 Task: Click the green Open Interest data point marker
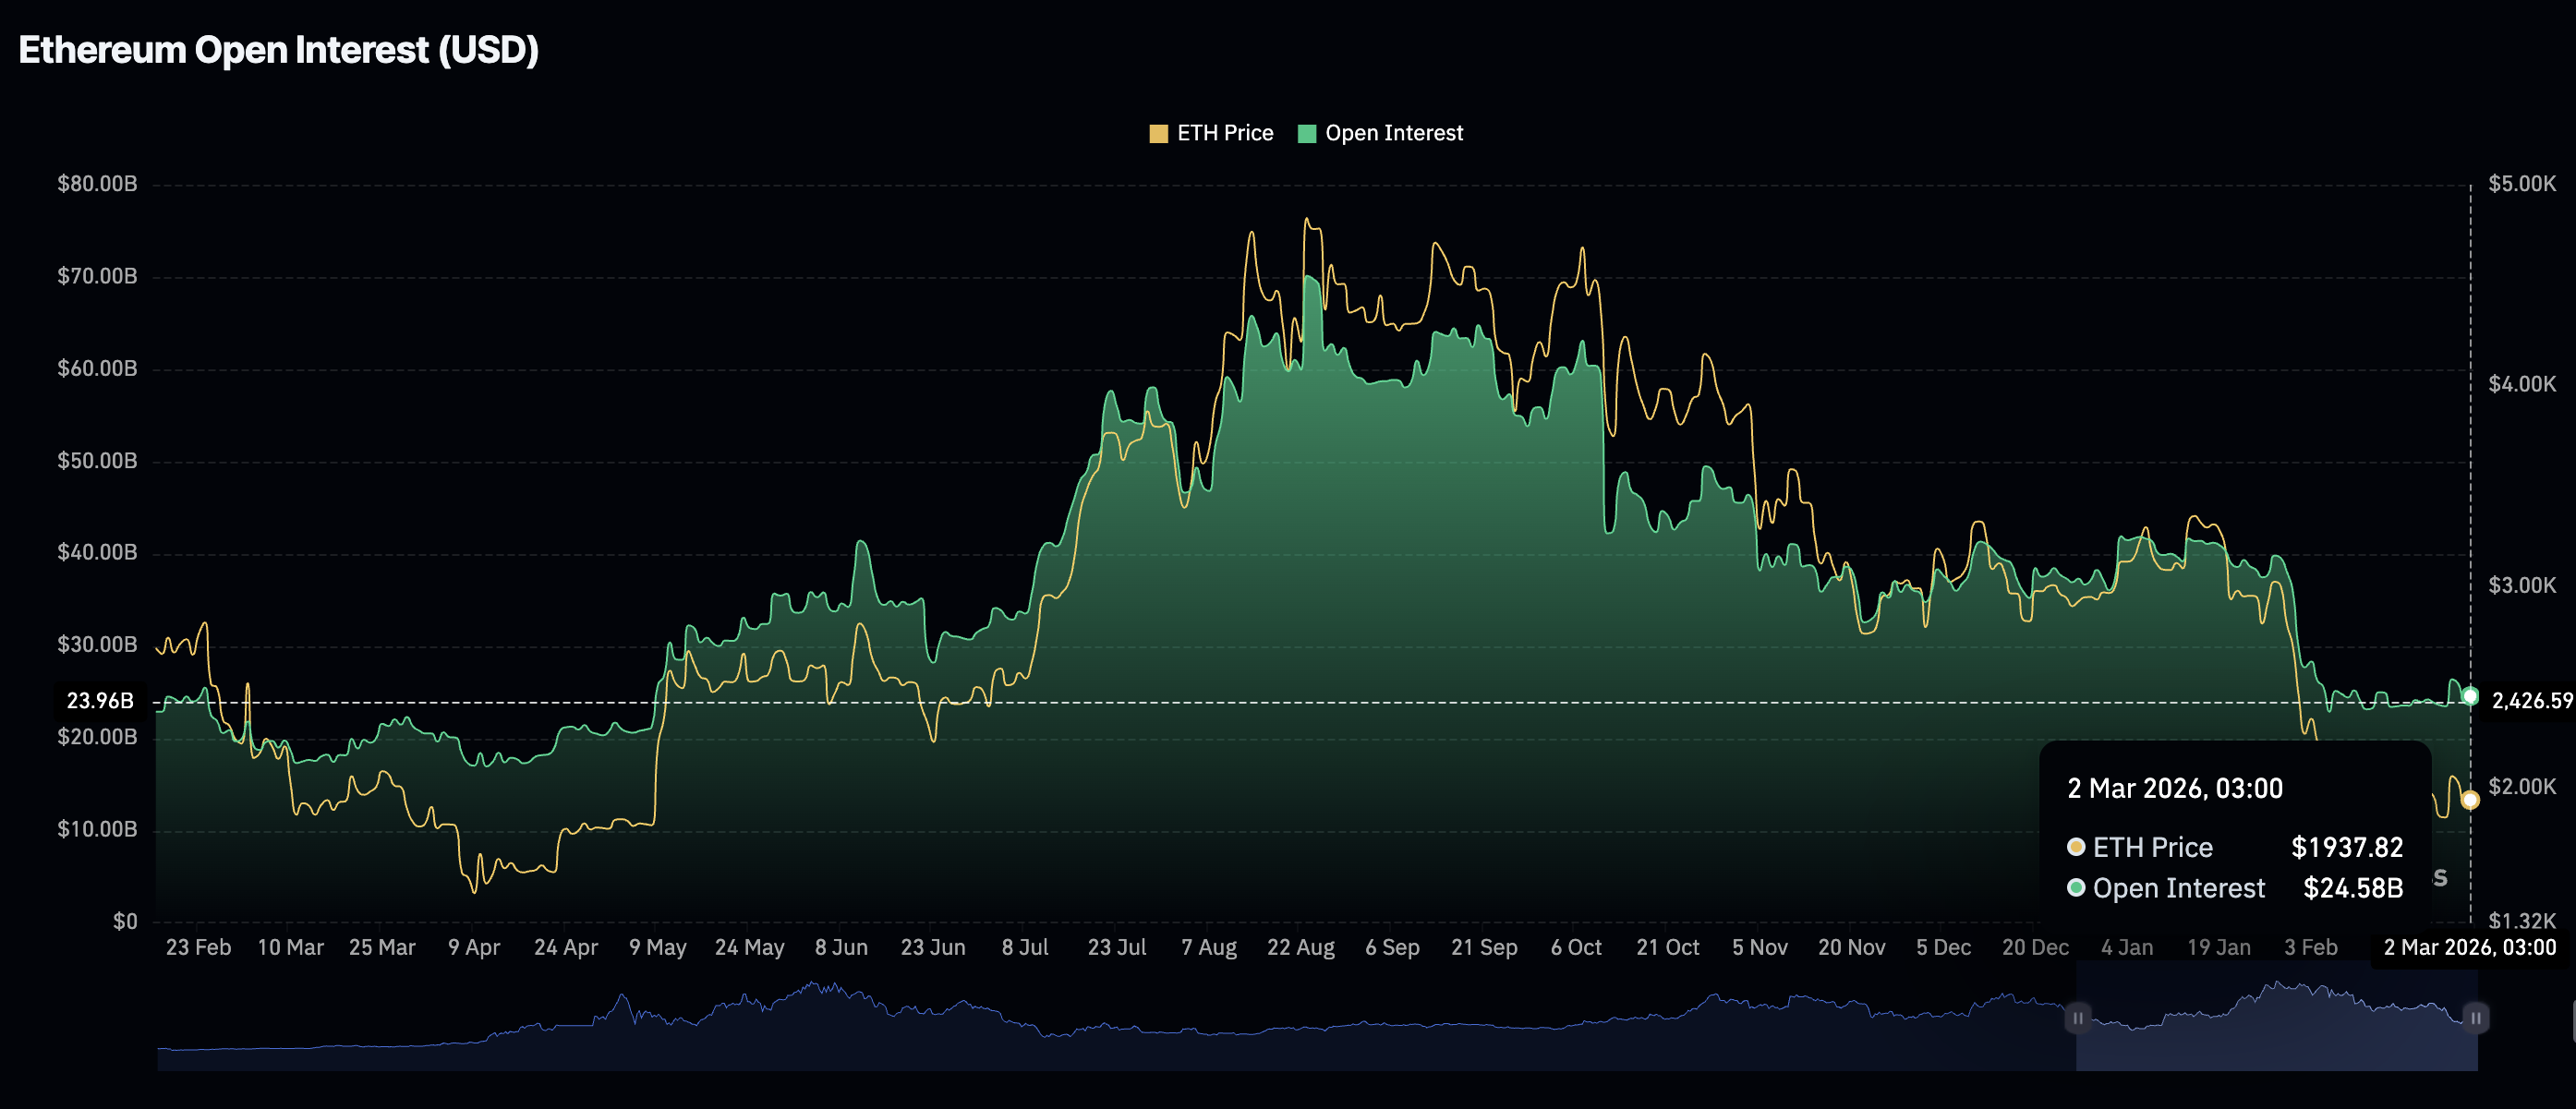[2470, 696]
